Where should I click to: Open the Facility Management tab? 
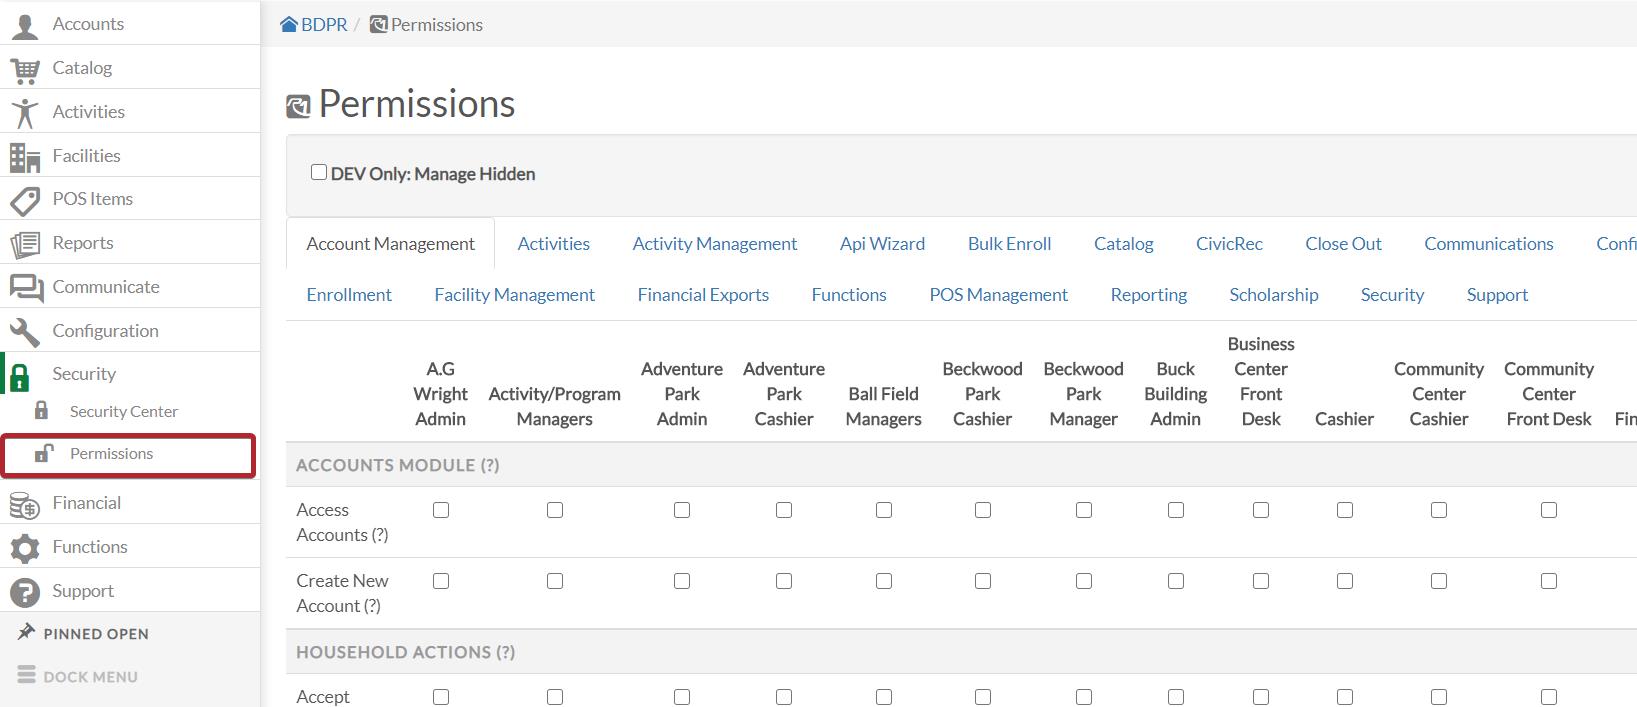click(515, 295)
